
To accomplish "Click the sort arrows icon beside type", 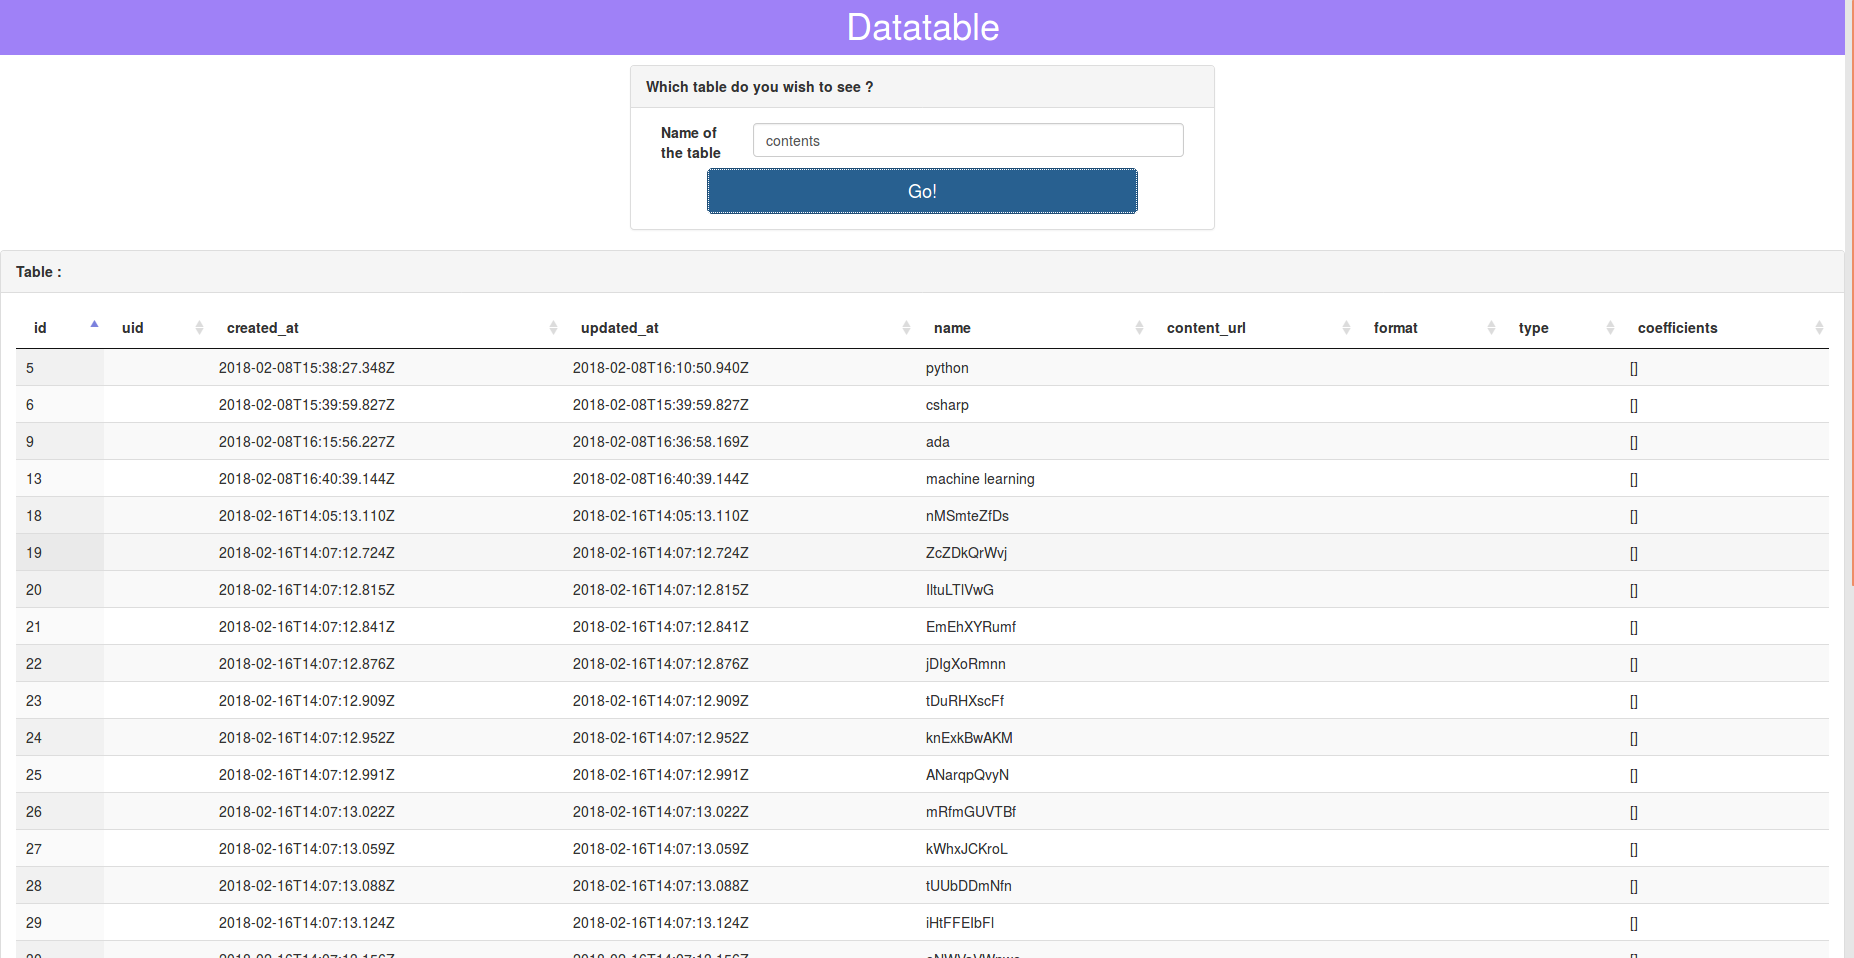I will coord(1610,328).
